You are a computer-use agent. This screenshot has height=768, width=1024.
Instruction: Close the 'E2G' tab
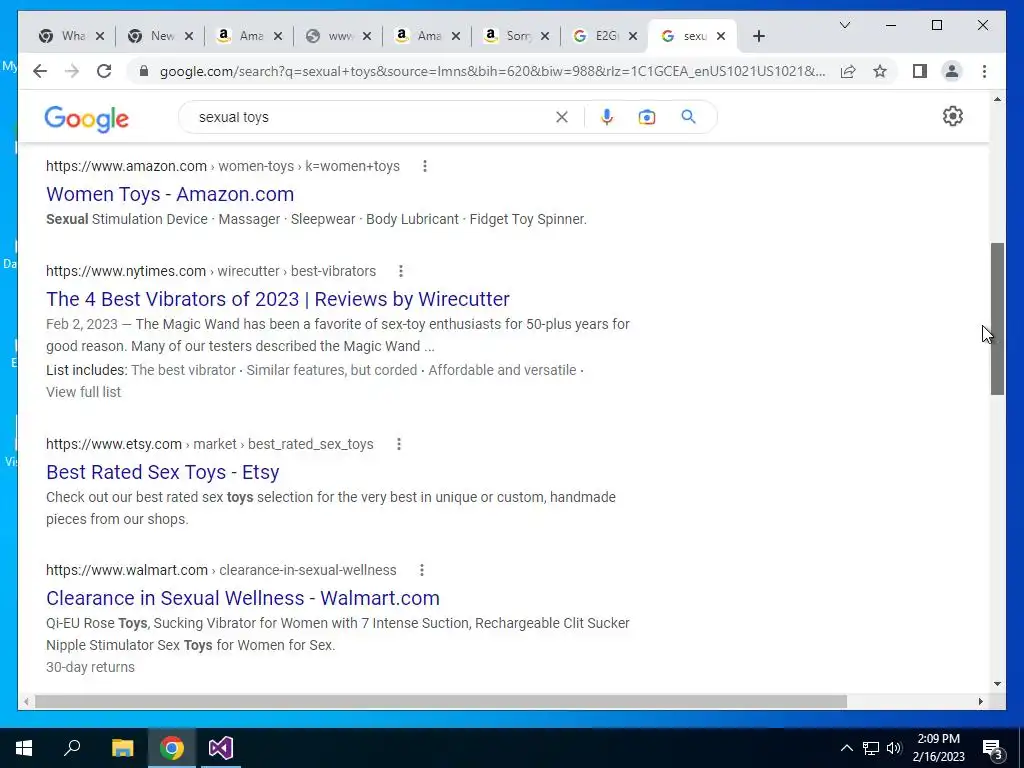click(633, 36)
